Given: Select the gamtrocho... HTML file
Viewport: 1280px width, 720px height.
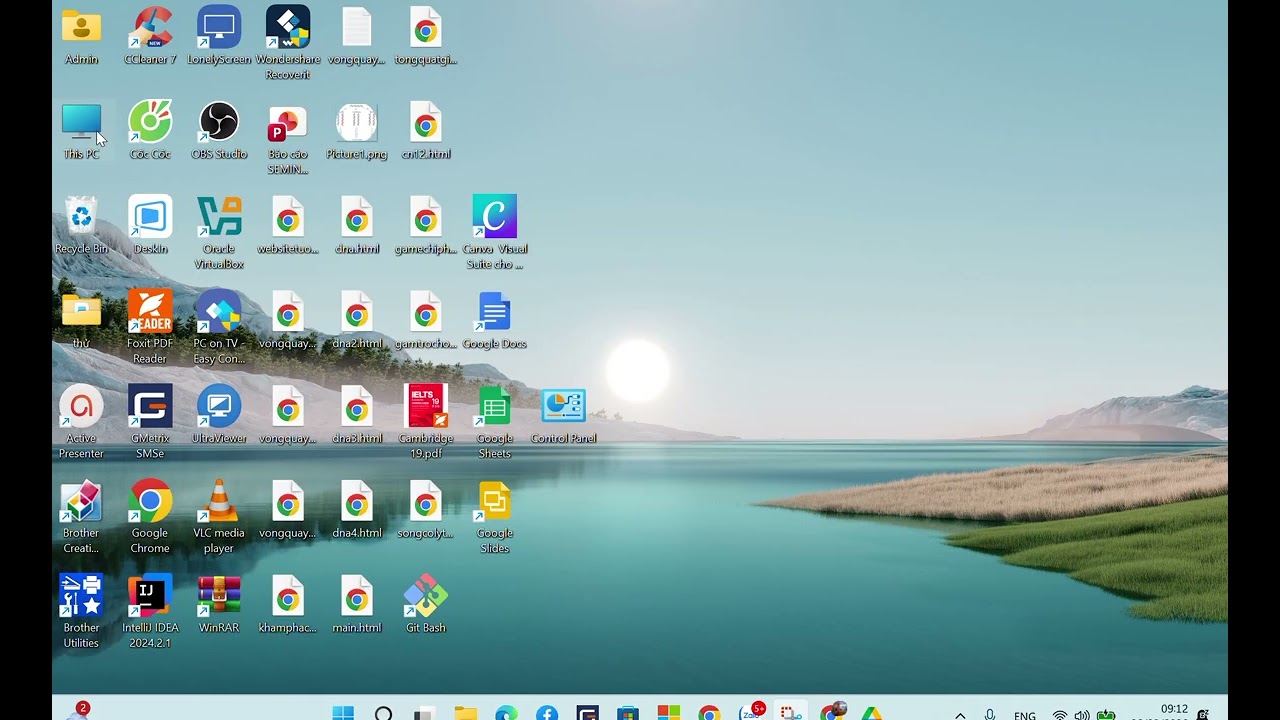Looking at the screenshot, I should (426, 320).
